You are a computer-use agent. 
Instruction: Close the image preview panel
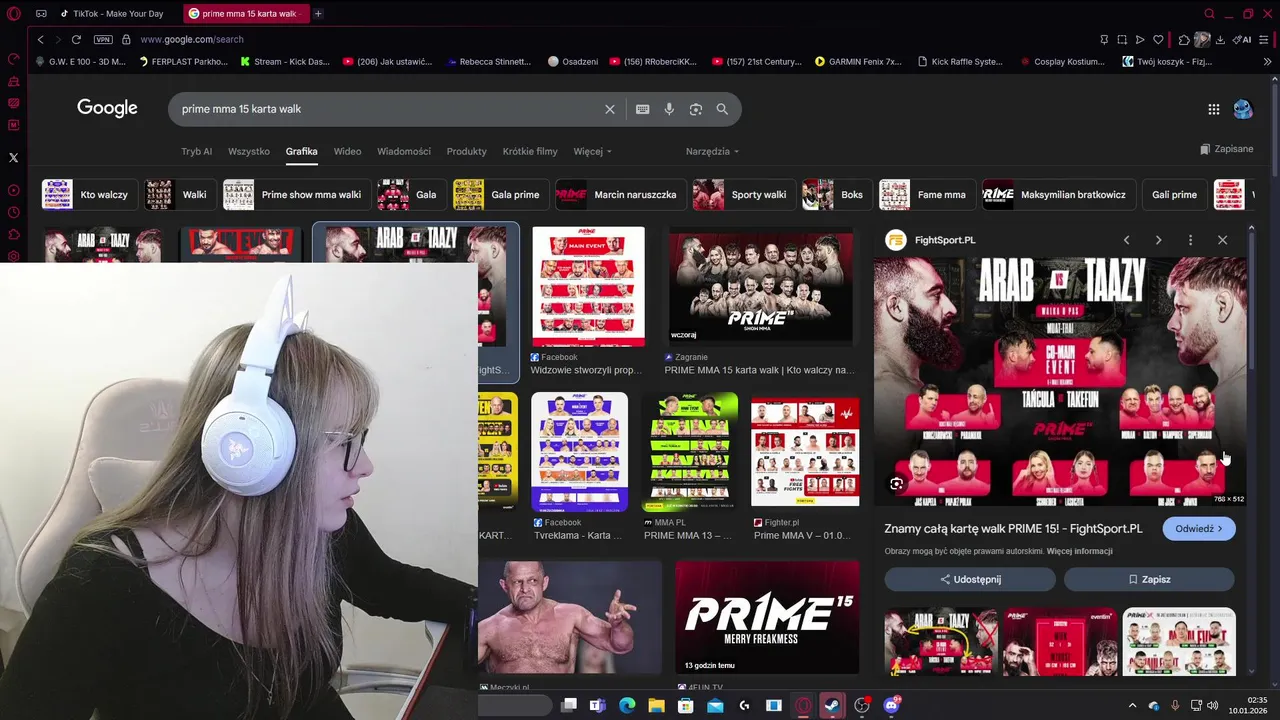point(1222,240)
